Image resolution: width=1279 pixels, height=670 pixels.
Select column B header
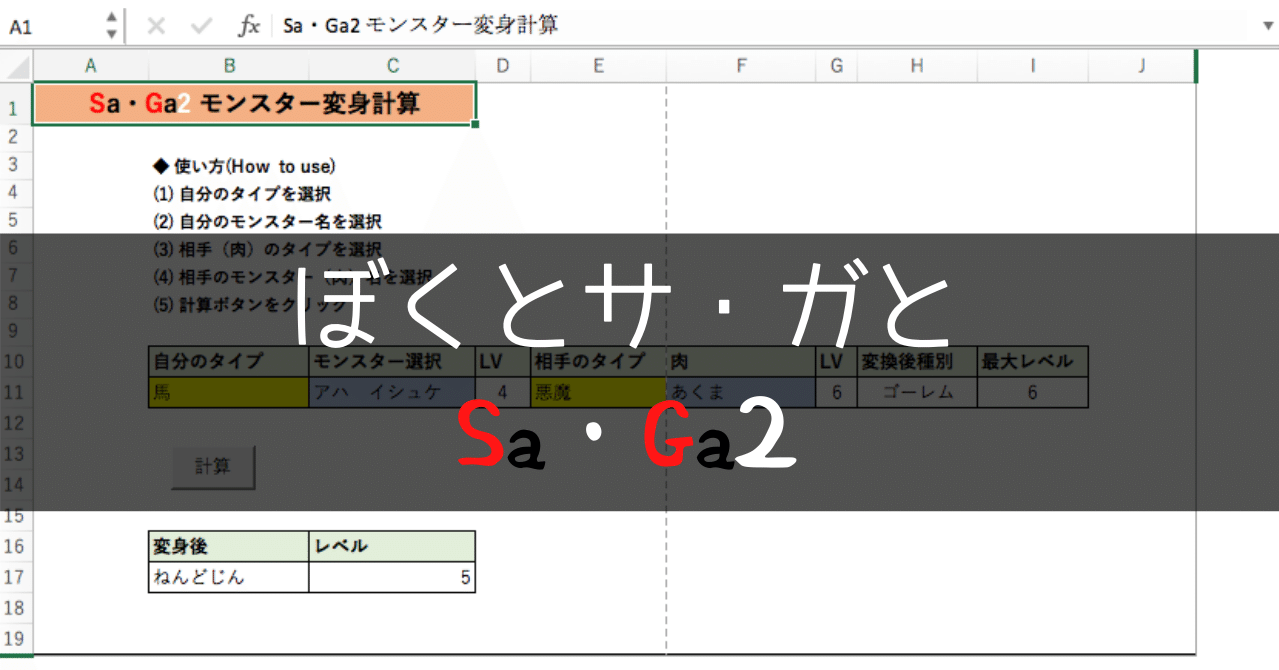coord(229,66)
